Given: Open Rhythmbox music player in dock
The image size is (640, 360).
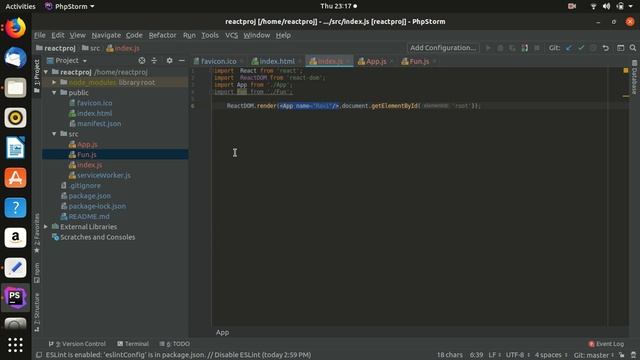Looking at the screenshot, I should (x=16, y=118).
